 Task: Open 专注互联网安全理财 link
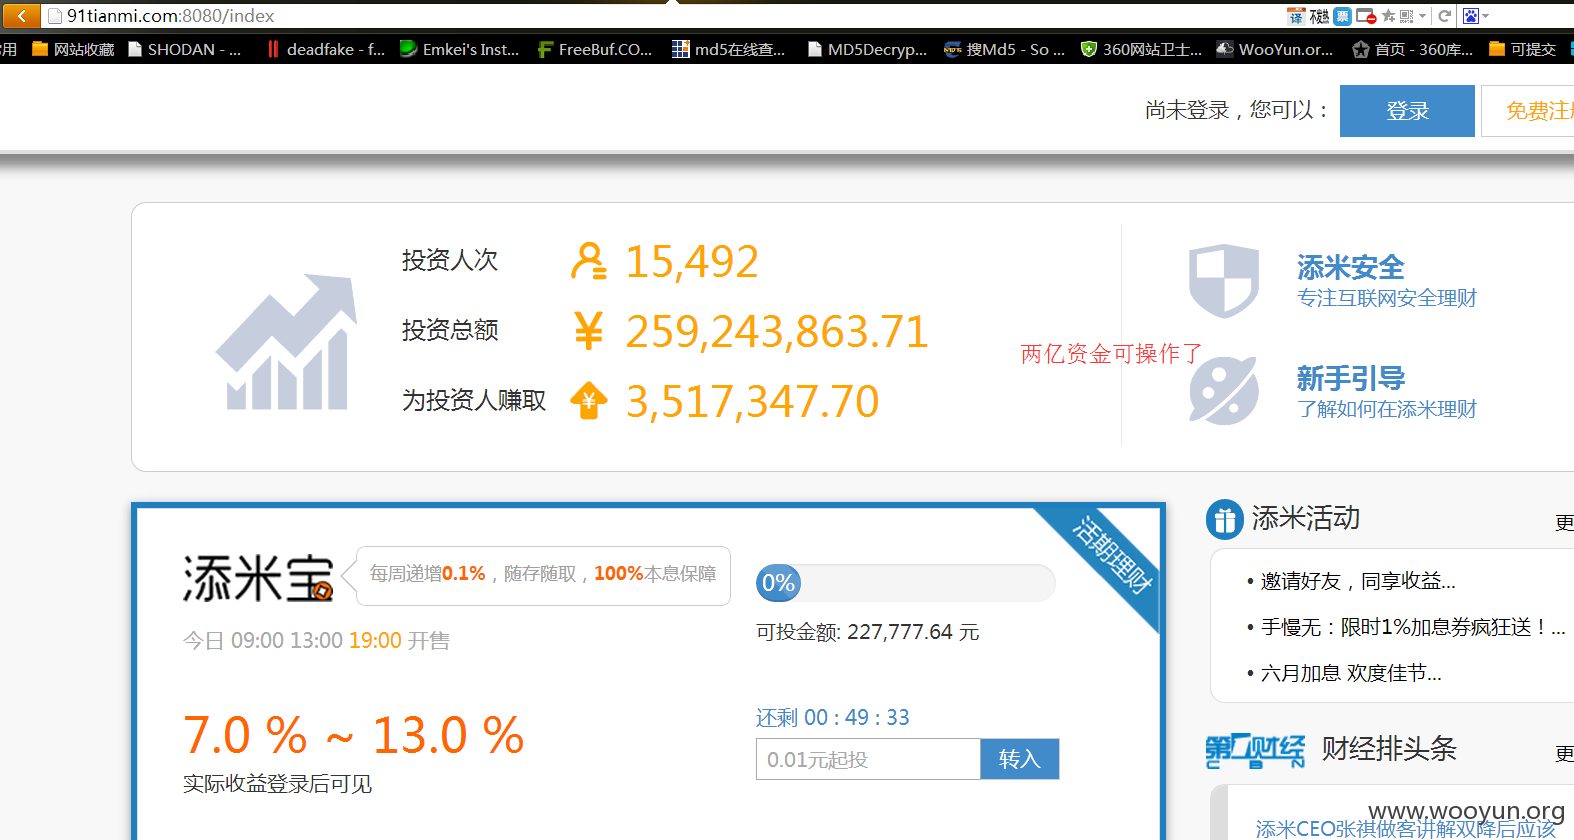1387,298
